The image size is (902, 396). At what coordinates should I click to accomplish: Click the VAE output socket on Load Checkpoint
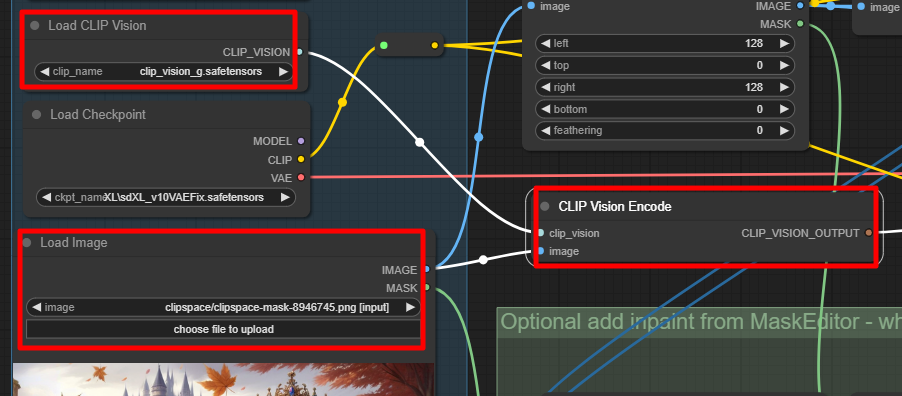[300, 177]
